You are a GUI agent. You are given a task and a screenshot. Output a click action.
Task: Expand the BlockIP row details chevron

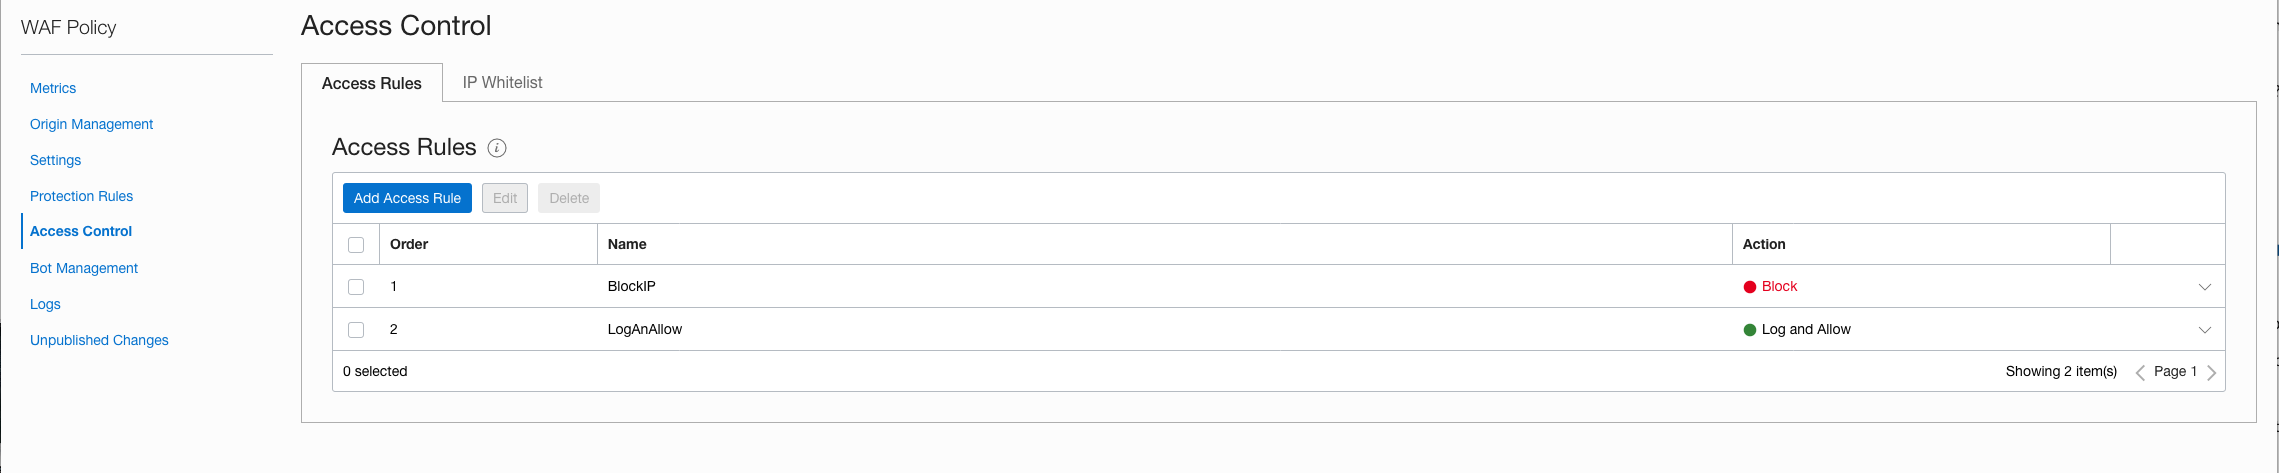point(2204,287)
